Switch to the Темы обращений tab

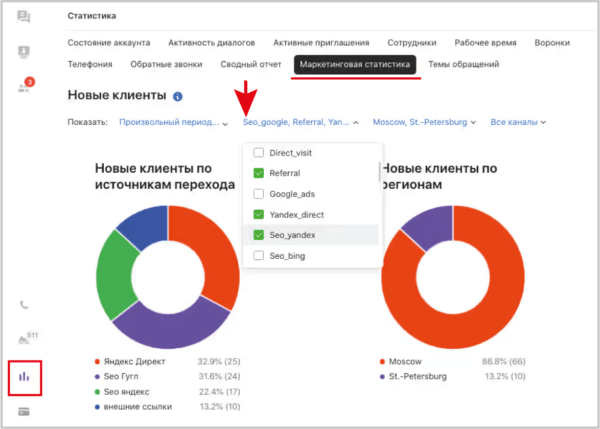click(x=463, y=64)
